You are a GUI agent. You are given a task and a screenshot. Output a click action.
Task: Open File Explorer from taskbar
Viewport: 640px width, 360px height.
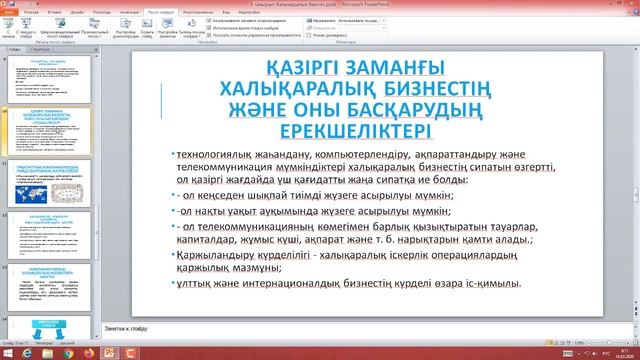point(47,353)
